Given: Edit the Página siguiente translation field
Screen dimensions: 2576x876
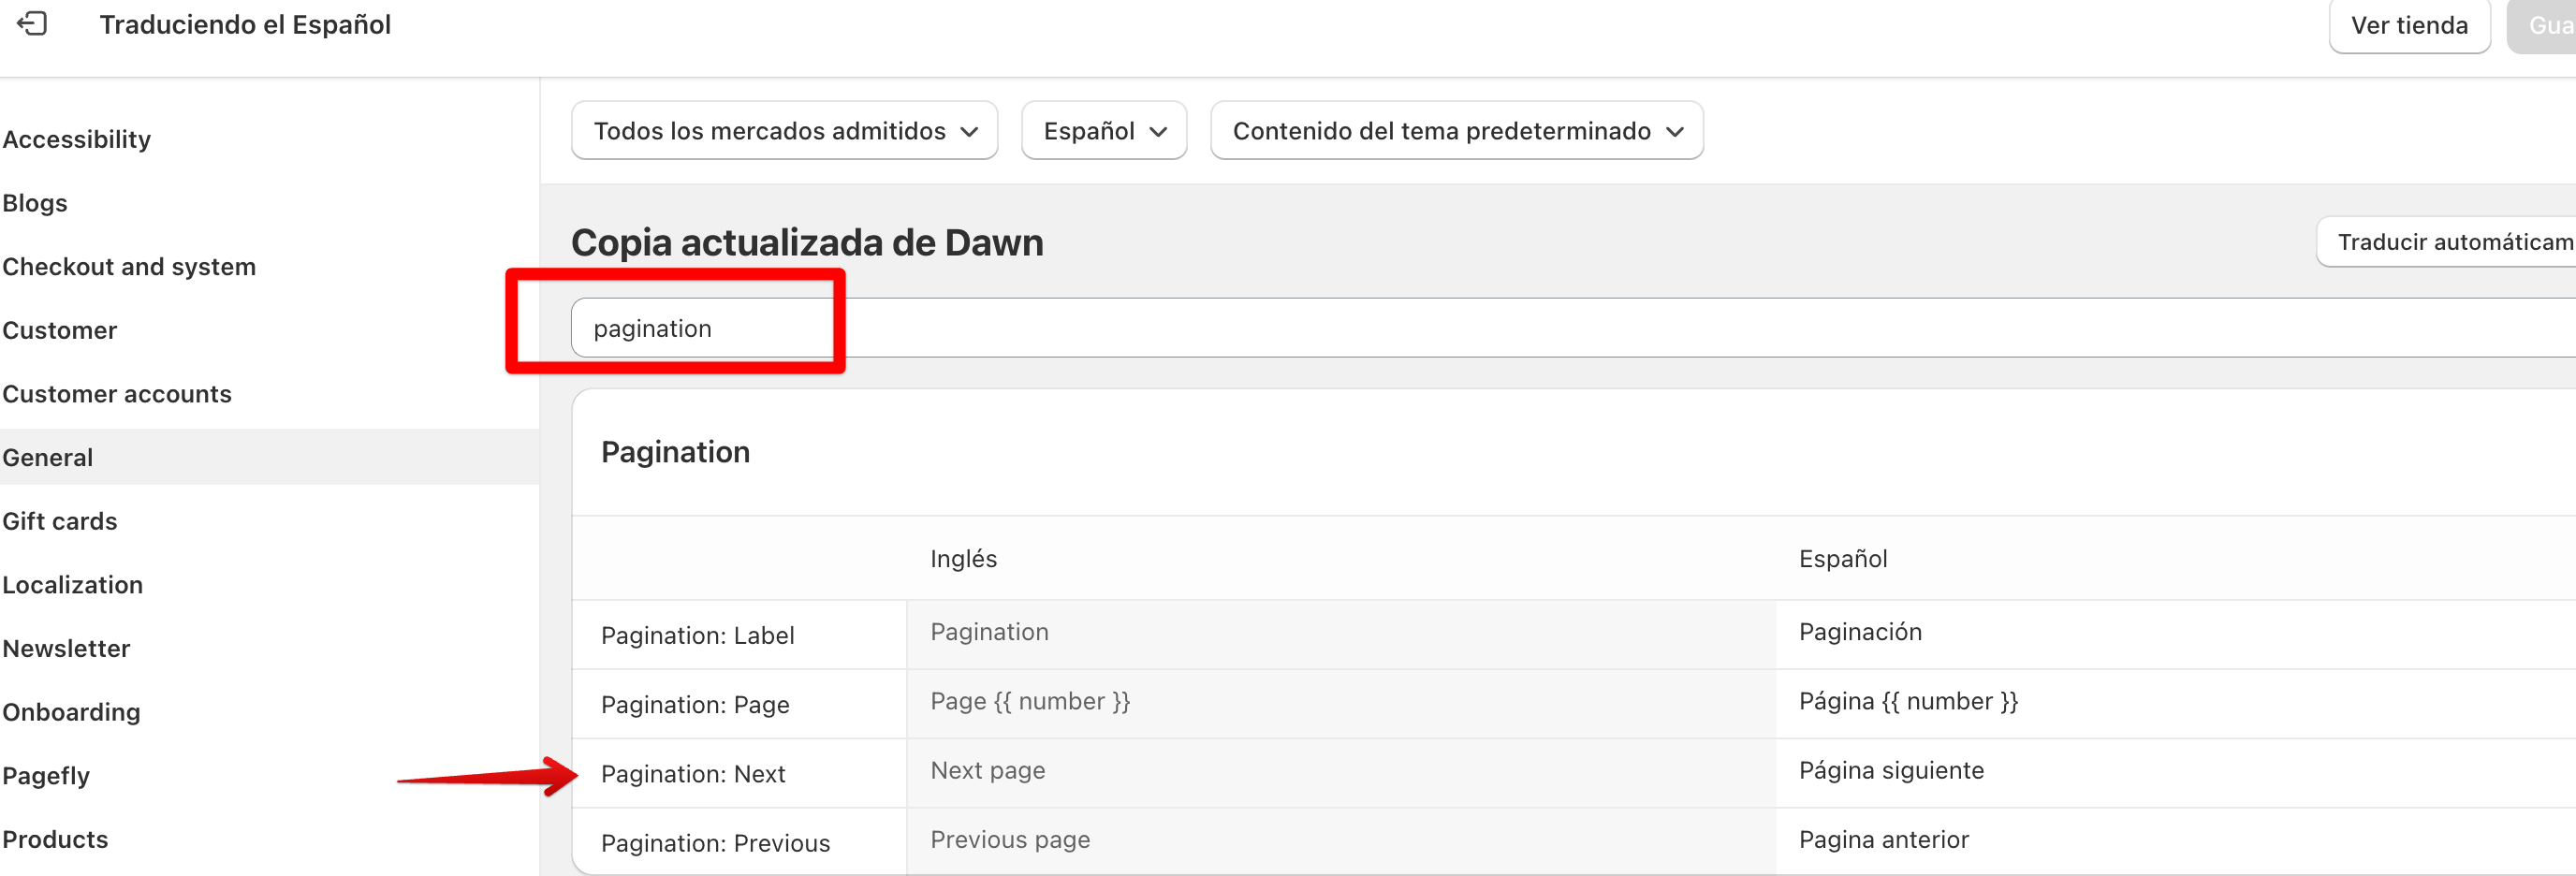Looking at the screenshot, I should click(x=2176, y=772).
